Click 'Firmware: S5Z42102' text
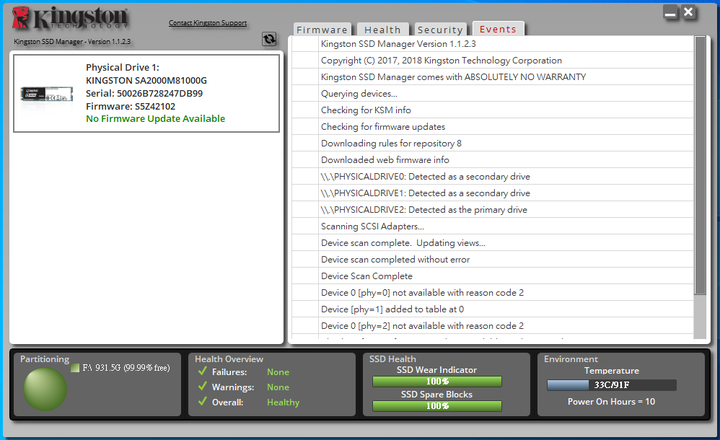 (x=130, y=106)
